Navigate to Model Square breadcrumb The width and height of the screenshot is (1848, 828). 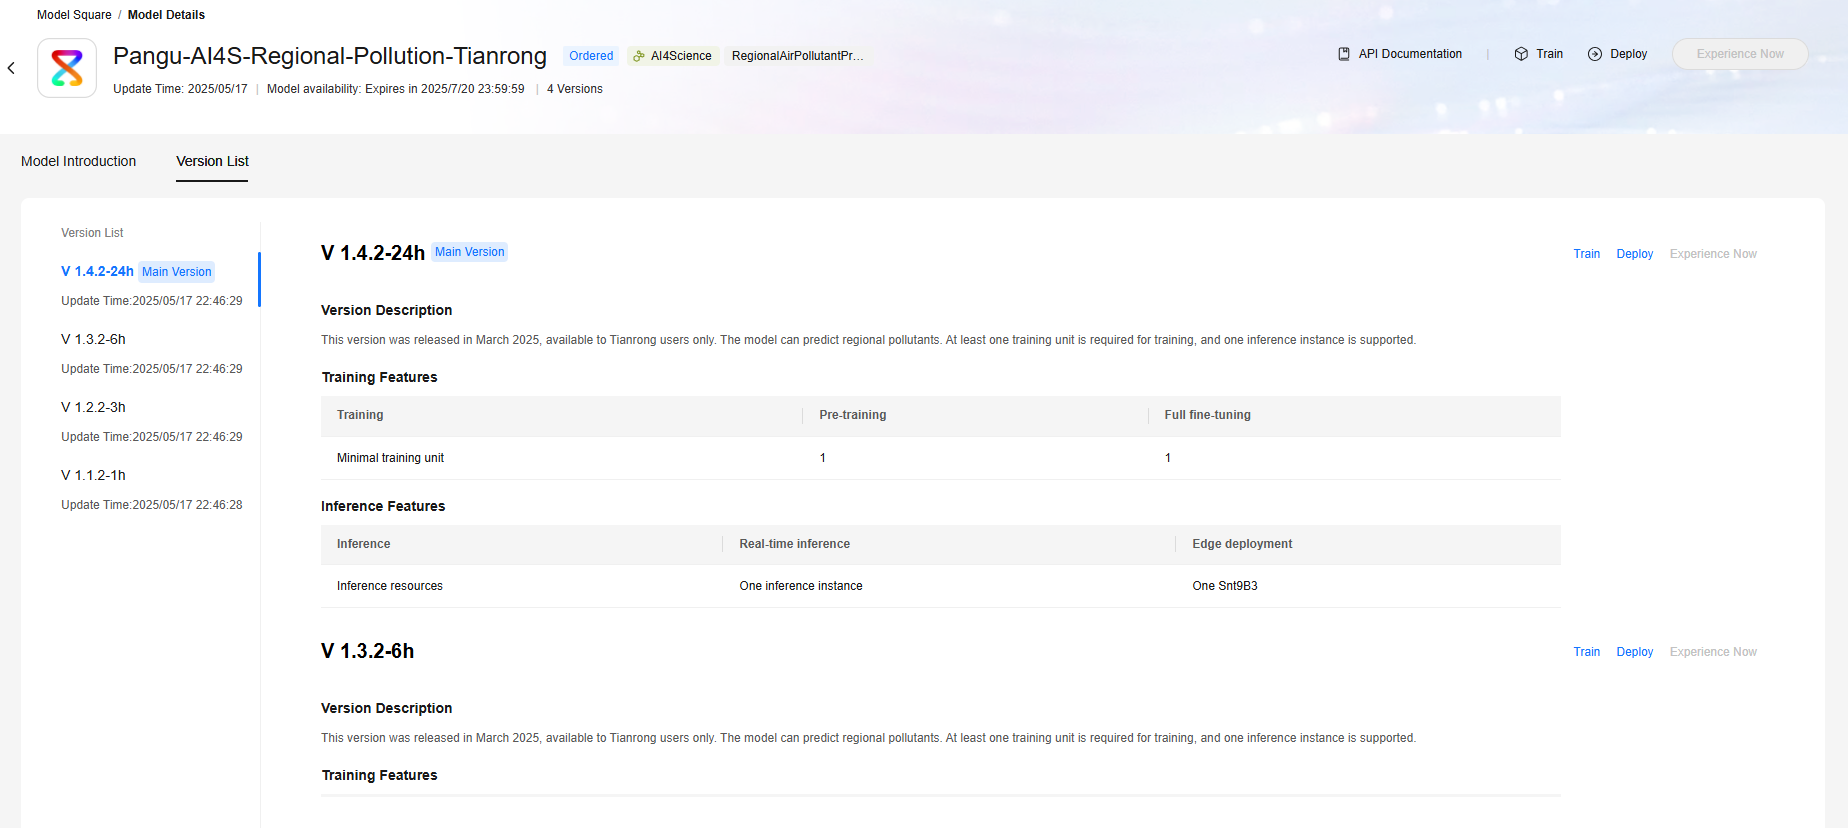click(x=74, y=15)
